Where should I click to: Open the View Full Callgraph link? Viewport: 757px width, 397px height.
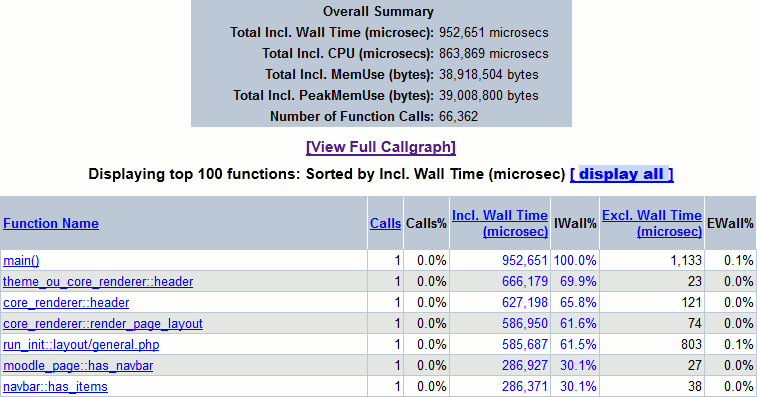point(380,147)
